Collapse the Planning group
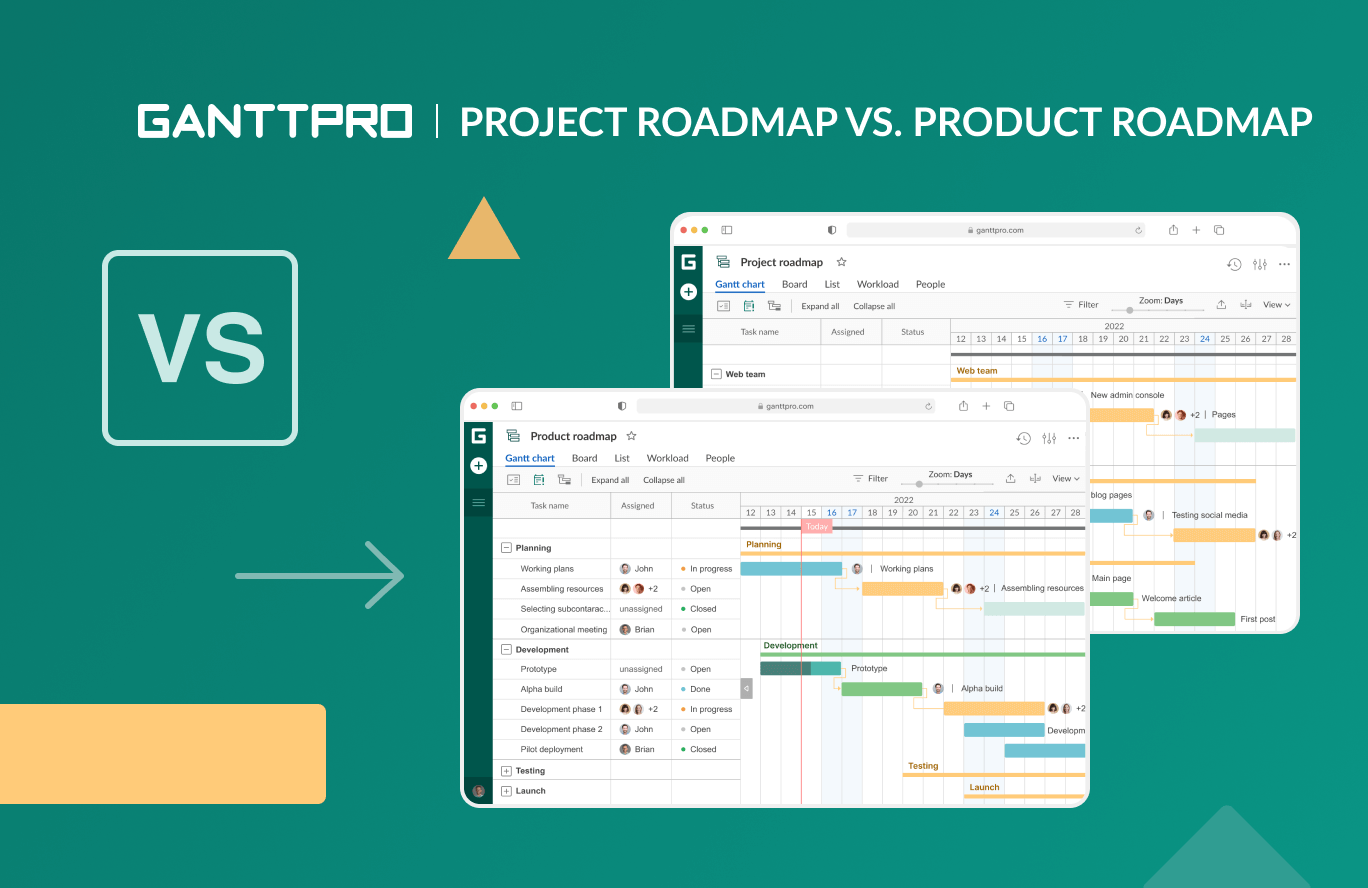This screenshot has width=1368, height=888. pyautogui.click(x=506, y=548)
